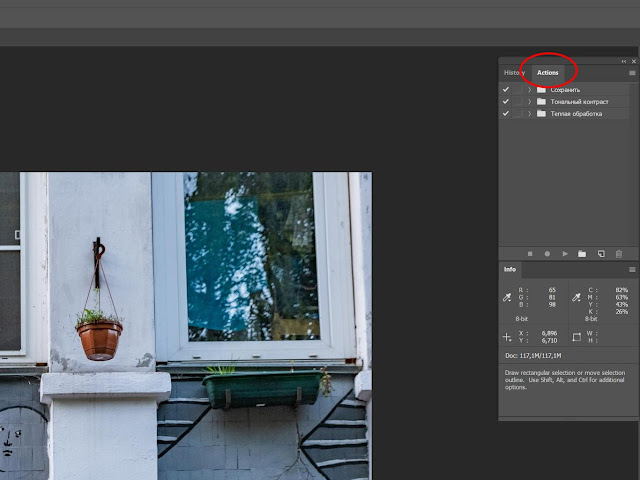
Task: Open the Info panel flyout menu
Action: tap(632, 270)
